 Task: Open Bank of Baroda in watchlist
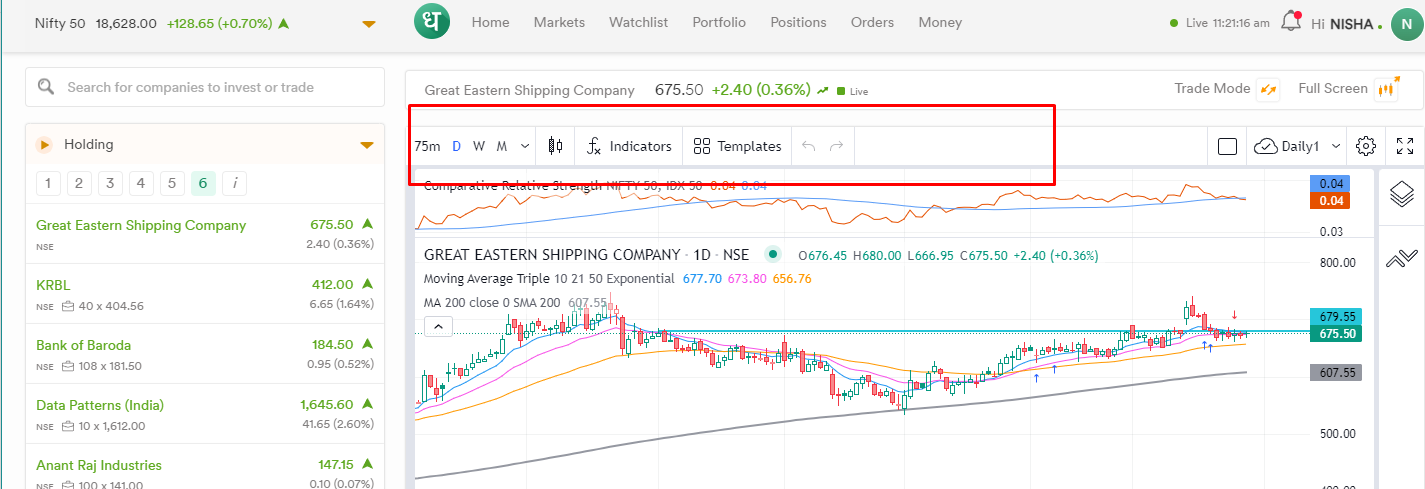pyautogui.click(x=205, y=354)
